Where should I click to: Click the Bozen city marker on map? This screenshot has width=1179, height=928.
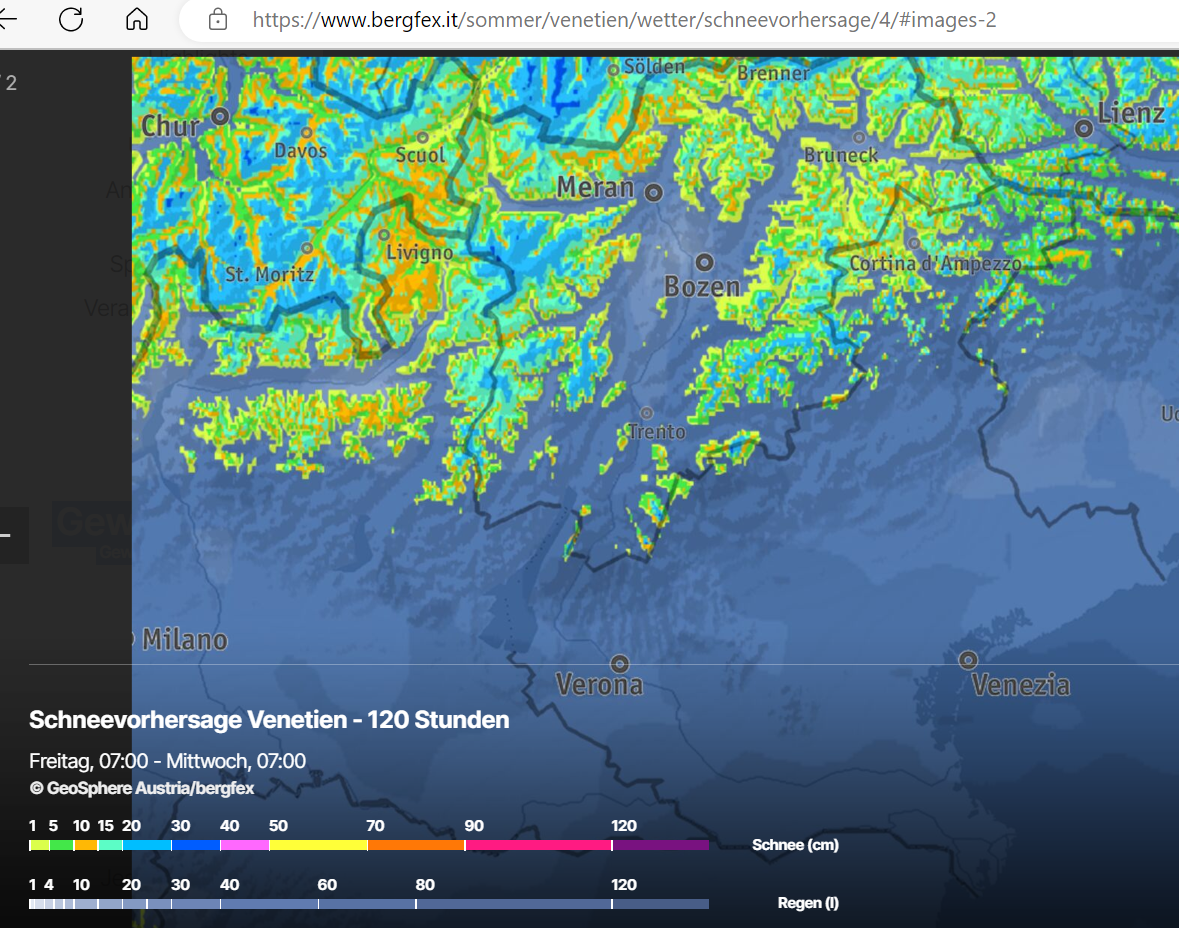[x=704, y=262]
